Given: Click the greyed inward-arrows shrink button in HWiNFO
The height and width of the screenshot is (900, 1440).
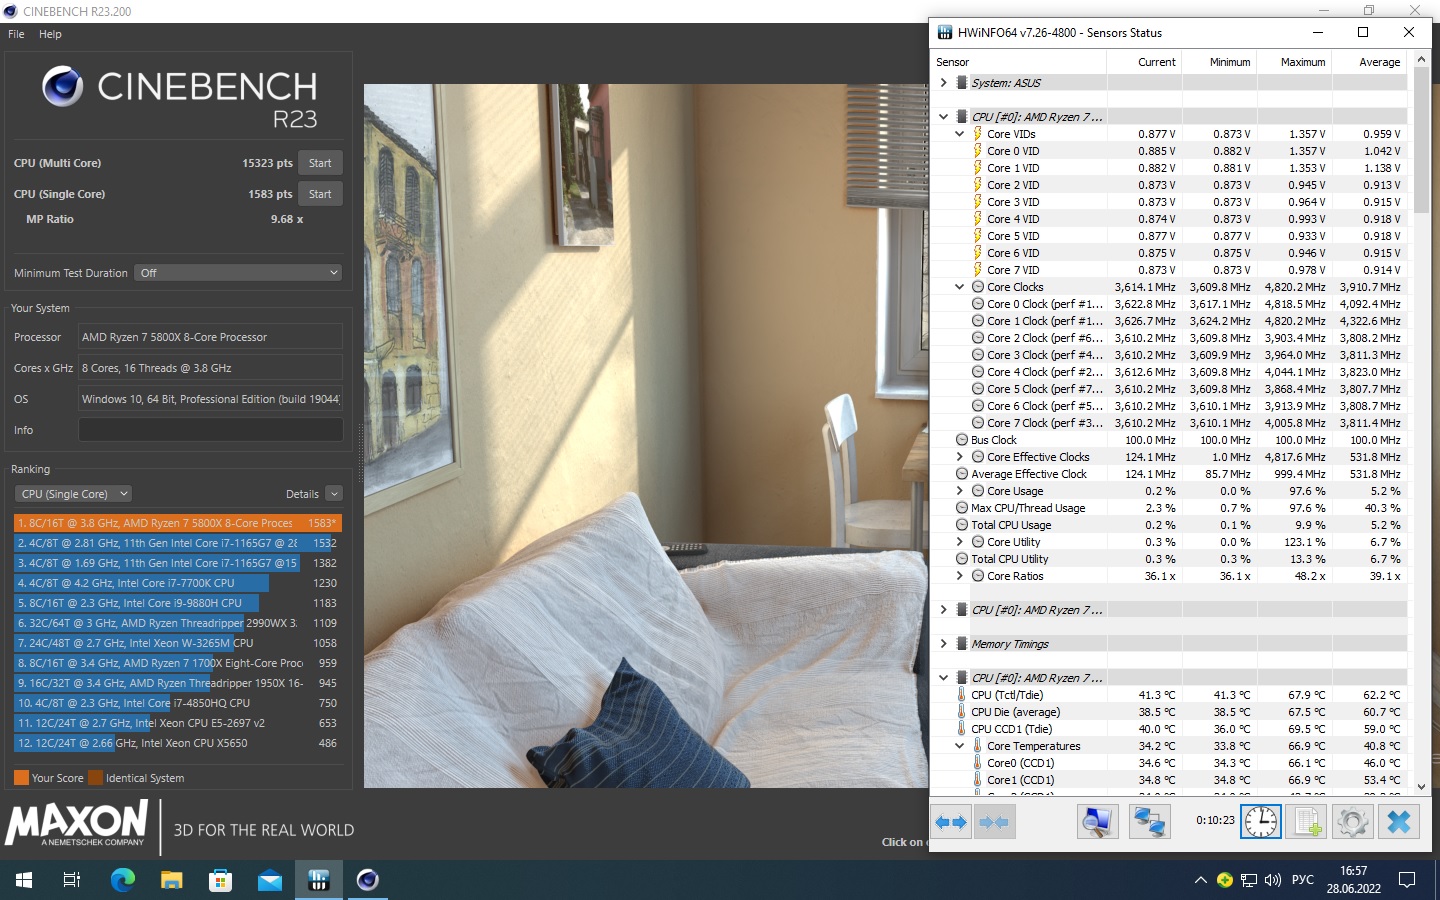Looking at the screenshot, I should (993, 822).
